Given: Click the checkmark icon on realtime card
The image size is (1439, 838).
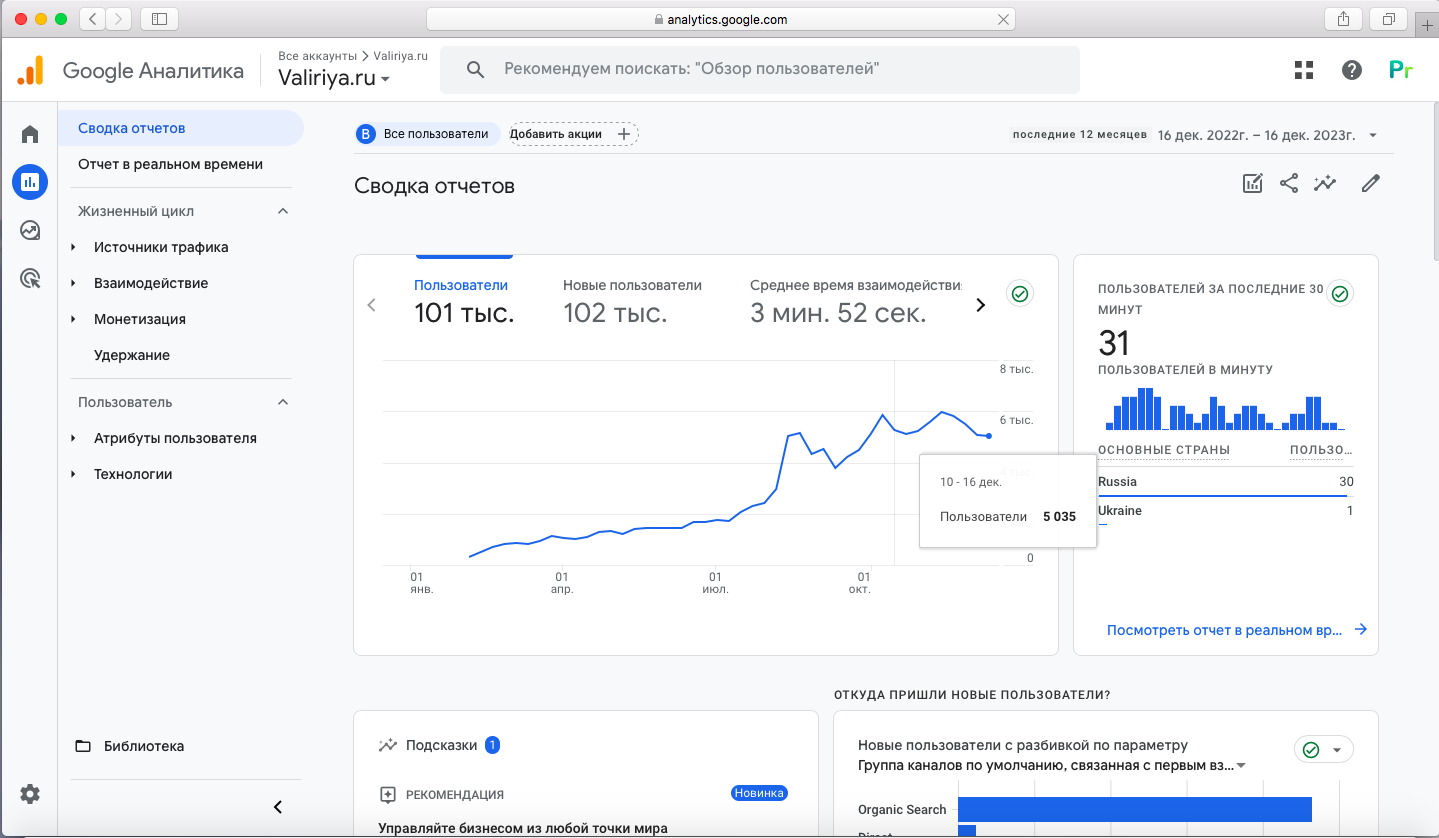Looking at the screenshot, I should coord(1340,294).
